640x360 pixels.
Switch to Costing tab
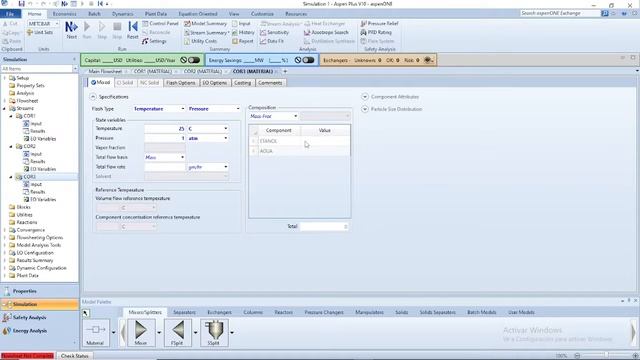tap(242, 83)
